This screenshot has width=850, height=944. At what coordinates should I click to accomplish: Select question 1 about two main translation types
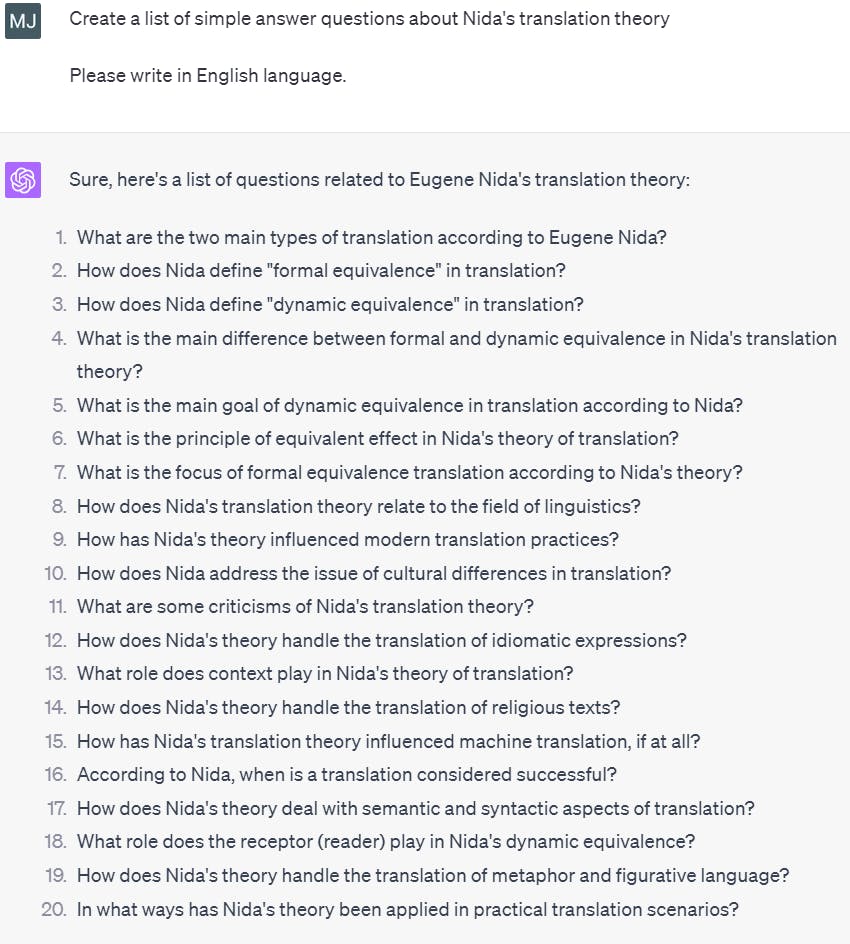point(371,238)
